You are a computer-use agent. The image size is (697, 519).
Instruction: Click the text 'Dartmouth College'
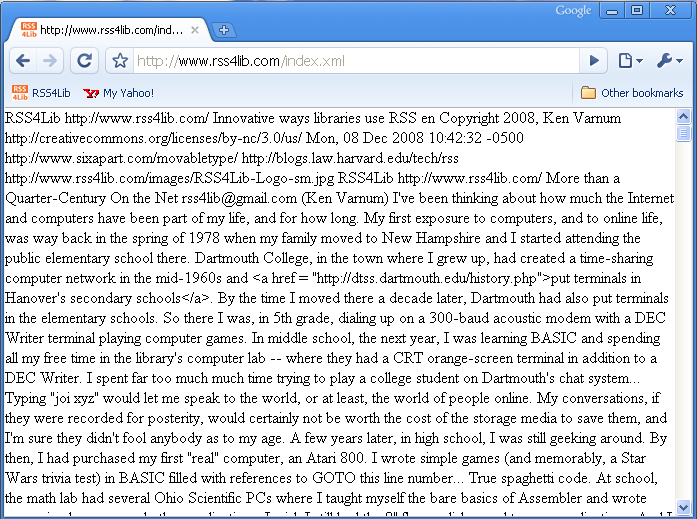point(252,258)
